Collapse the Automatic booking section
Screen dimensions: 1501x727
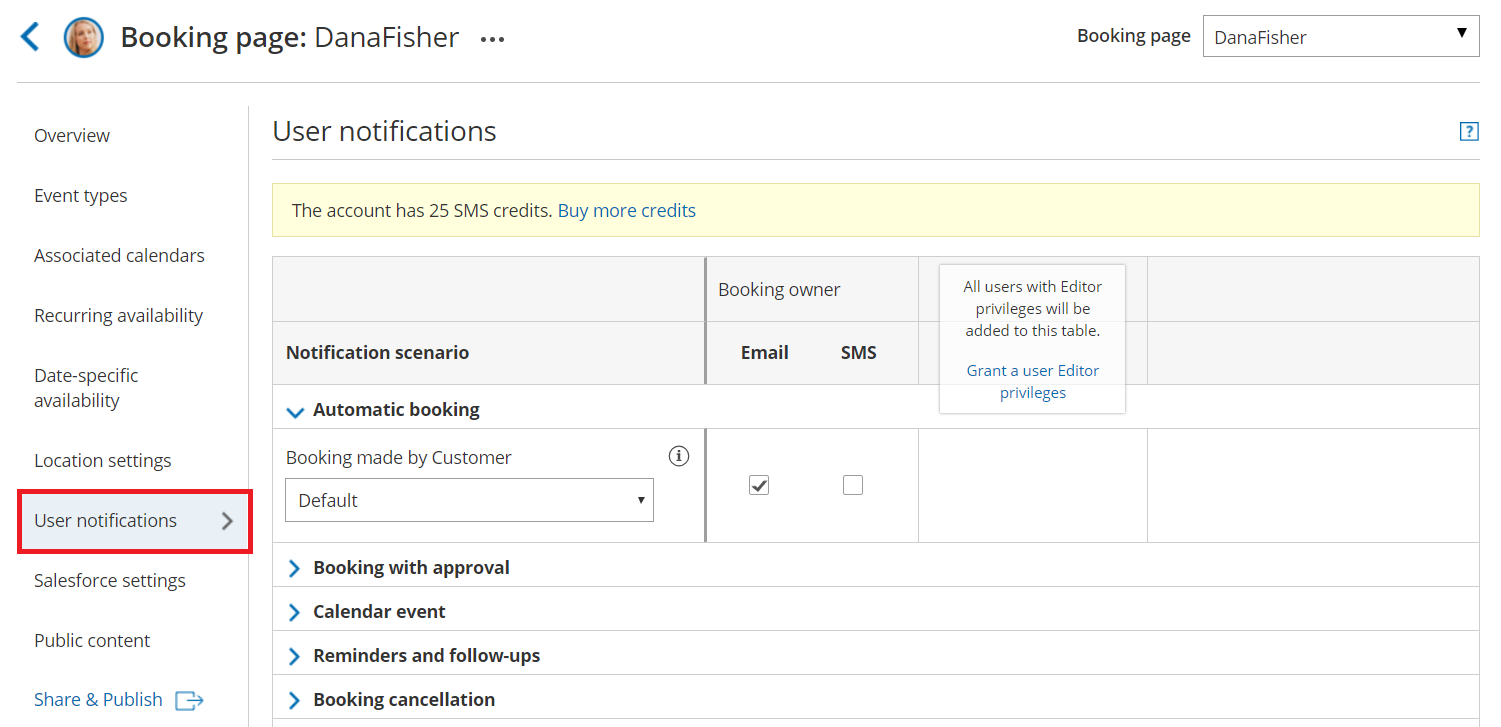pyautogui.click(x=295, y=411)
